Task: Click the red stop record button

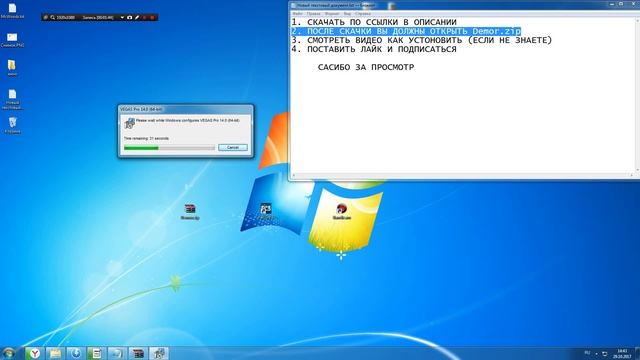Action: coord(152,18)
